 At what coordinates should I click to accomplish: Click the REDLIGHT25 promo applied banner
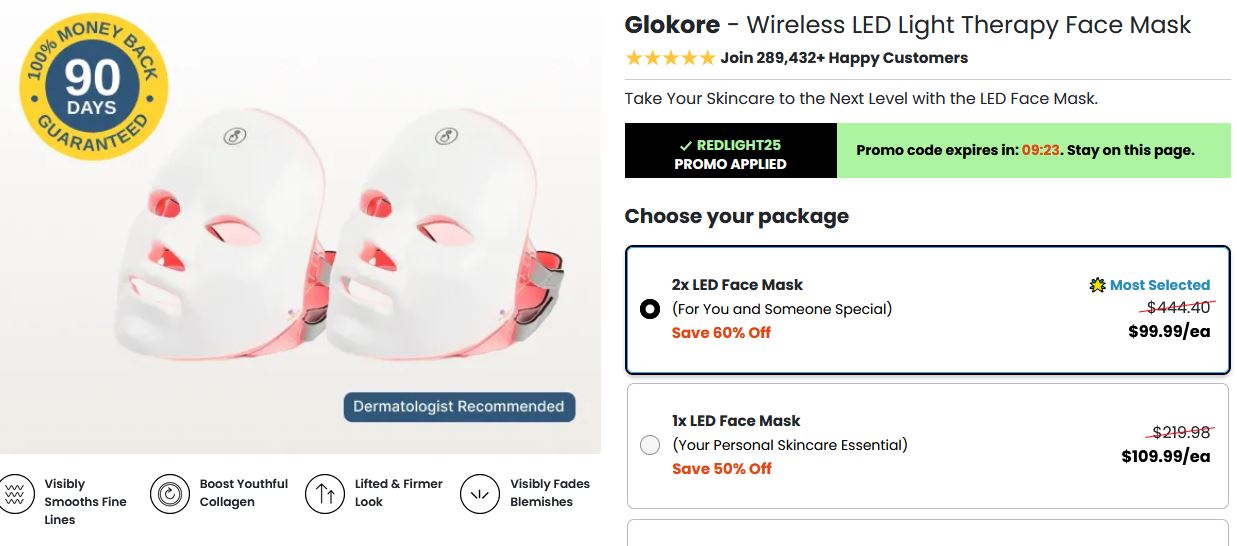730,151
